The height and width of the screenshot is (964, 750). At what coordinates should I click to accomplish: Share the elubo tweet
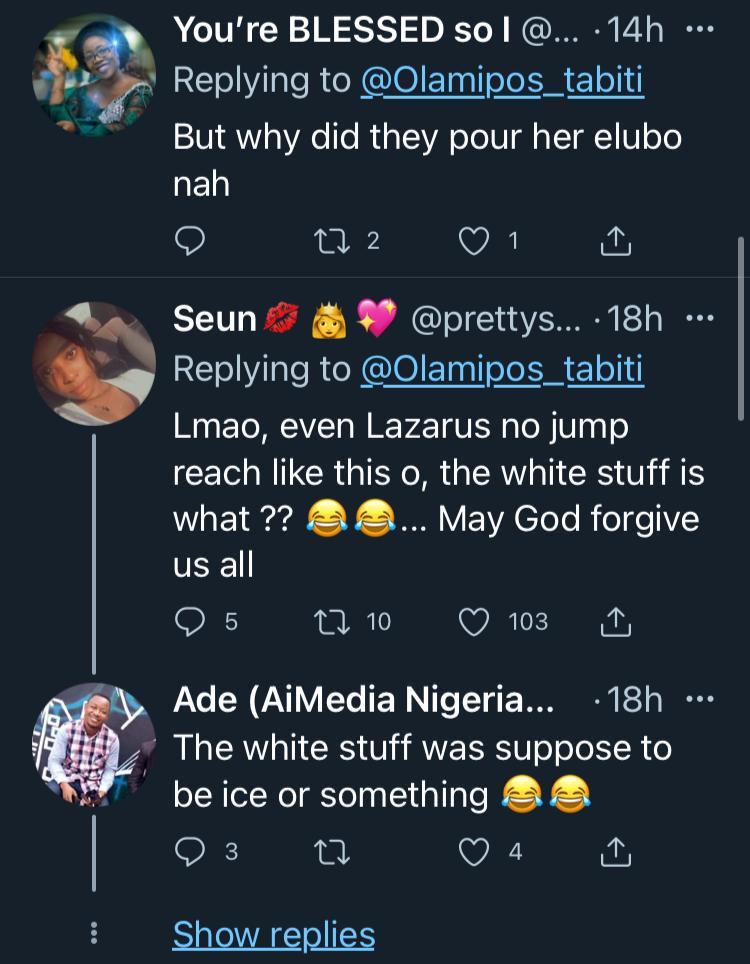[616, 240]
